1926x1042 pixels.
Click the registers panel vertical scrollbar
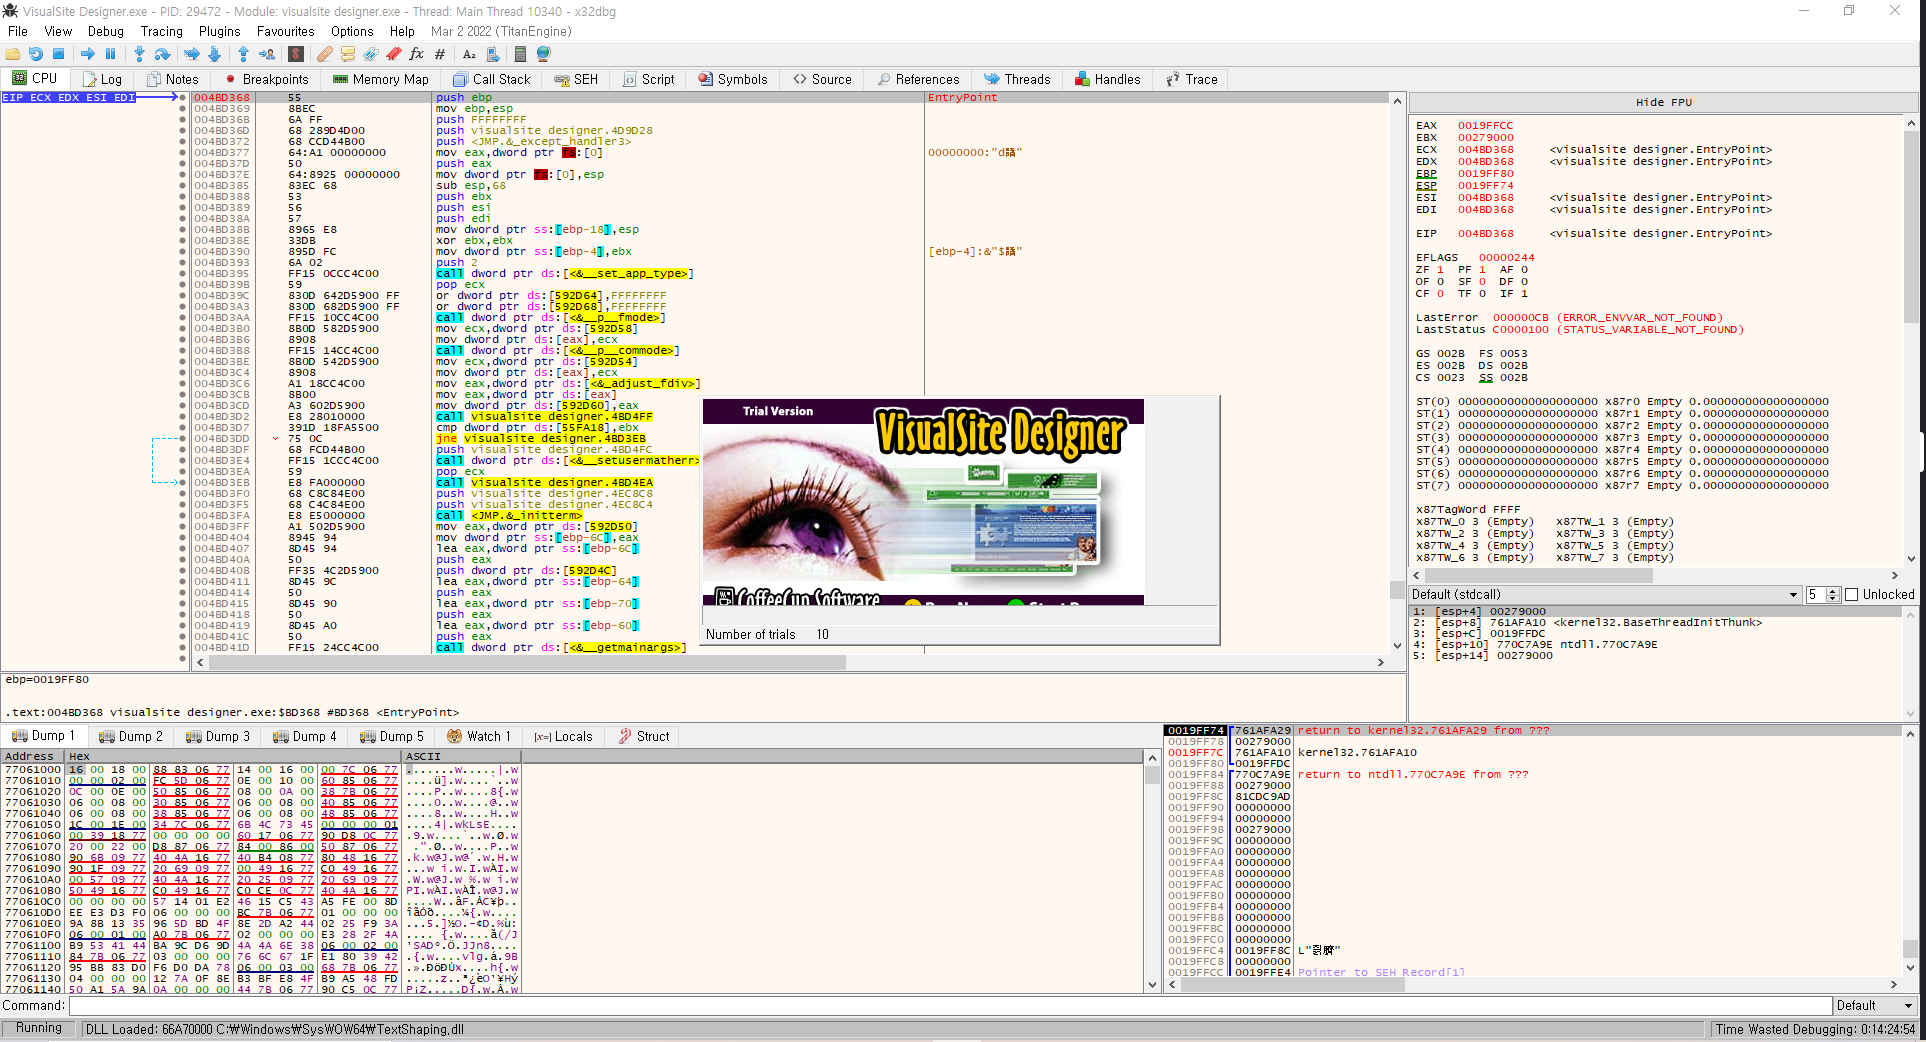click(x=1911, y=340)
